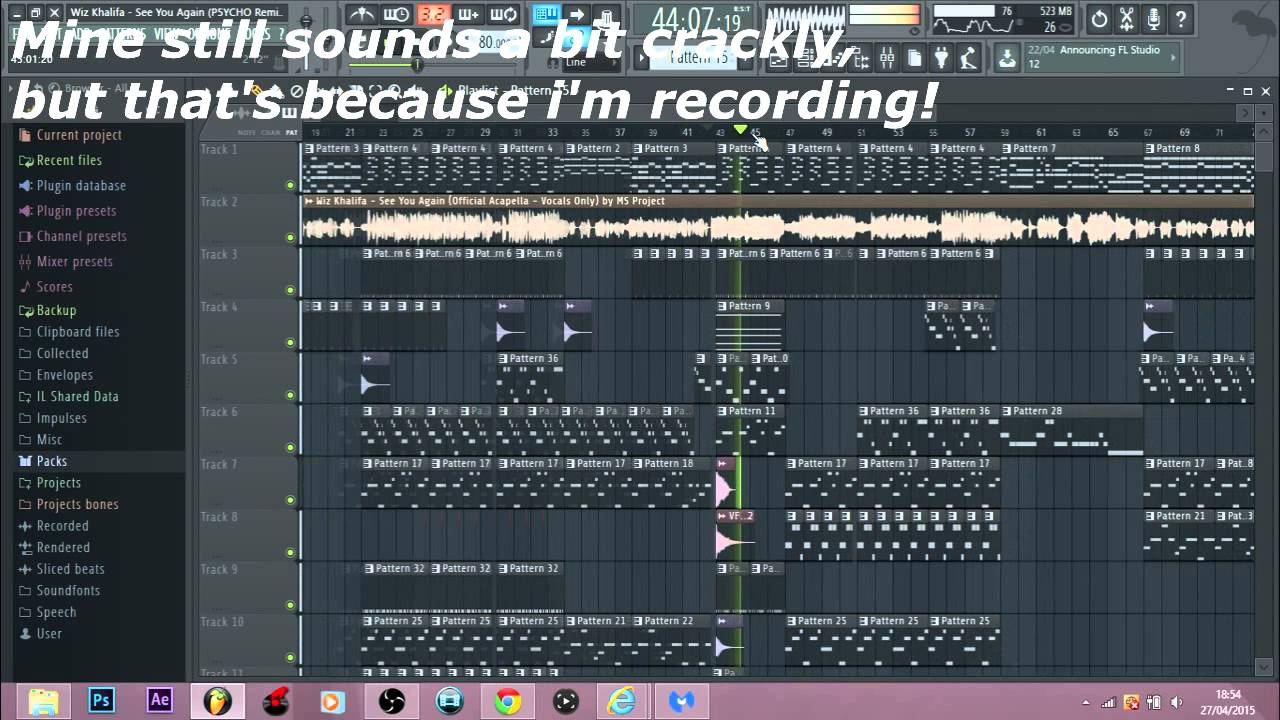Viewport: 1280px width, 720px height.
Task: Mute Track 9 with its green dot
Action: click(x=291, y=605)
